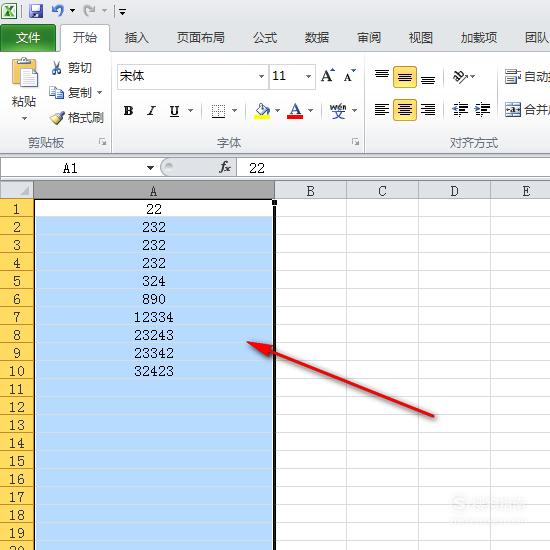Apply yellow fill color bucket

(x=262, y=111)
